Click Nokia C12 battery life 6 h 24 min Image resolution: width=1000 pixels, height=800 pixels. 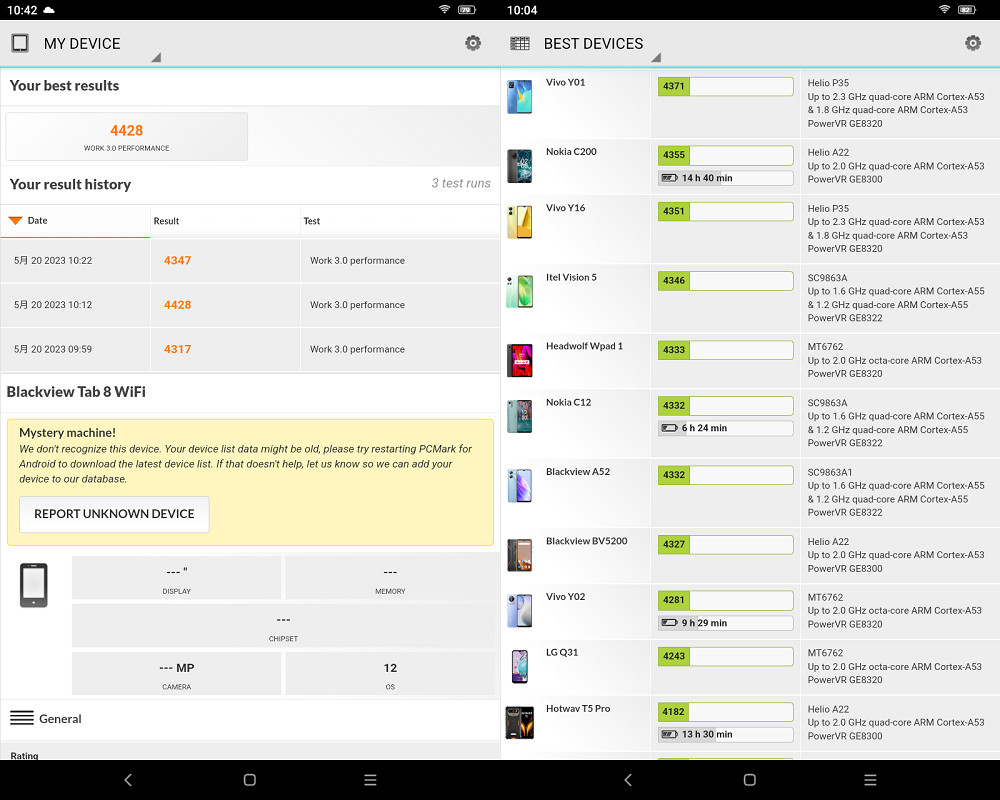[726, 428]
